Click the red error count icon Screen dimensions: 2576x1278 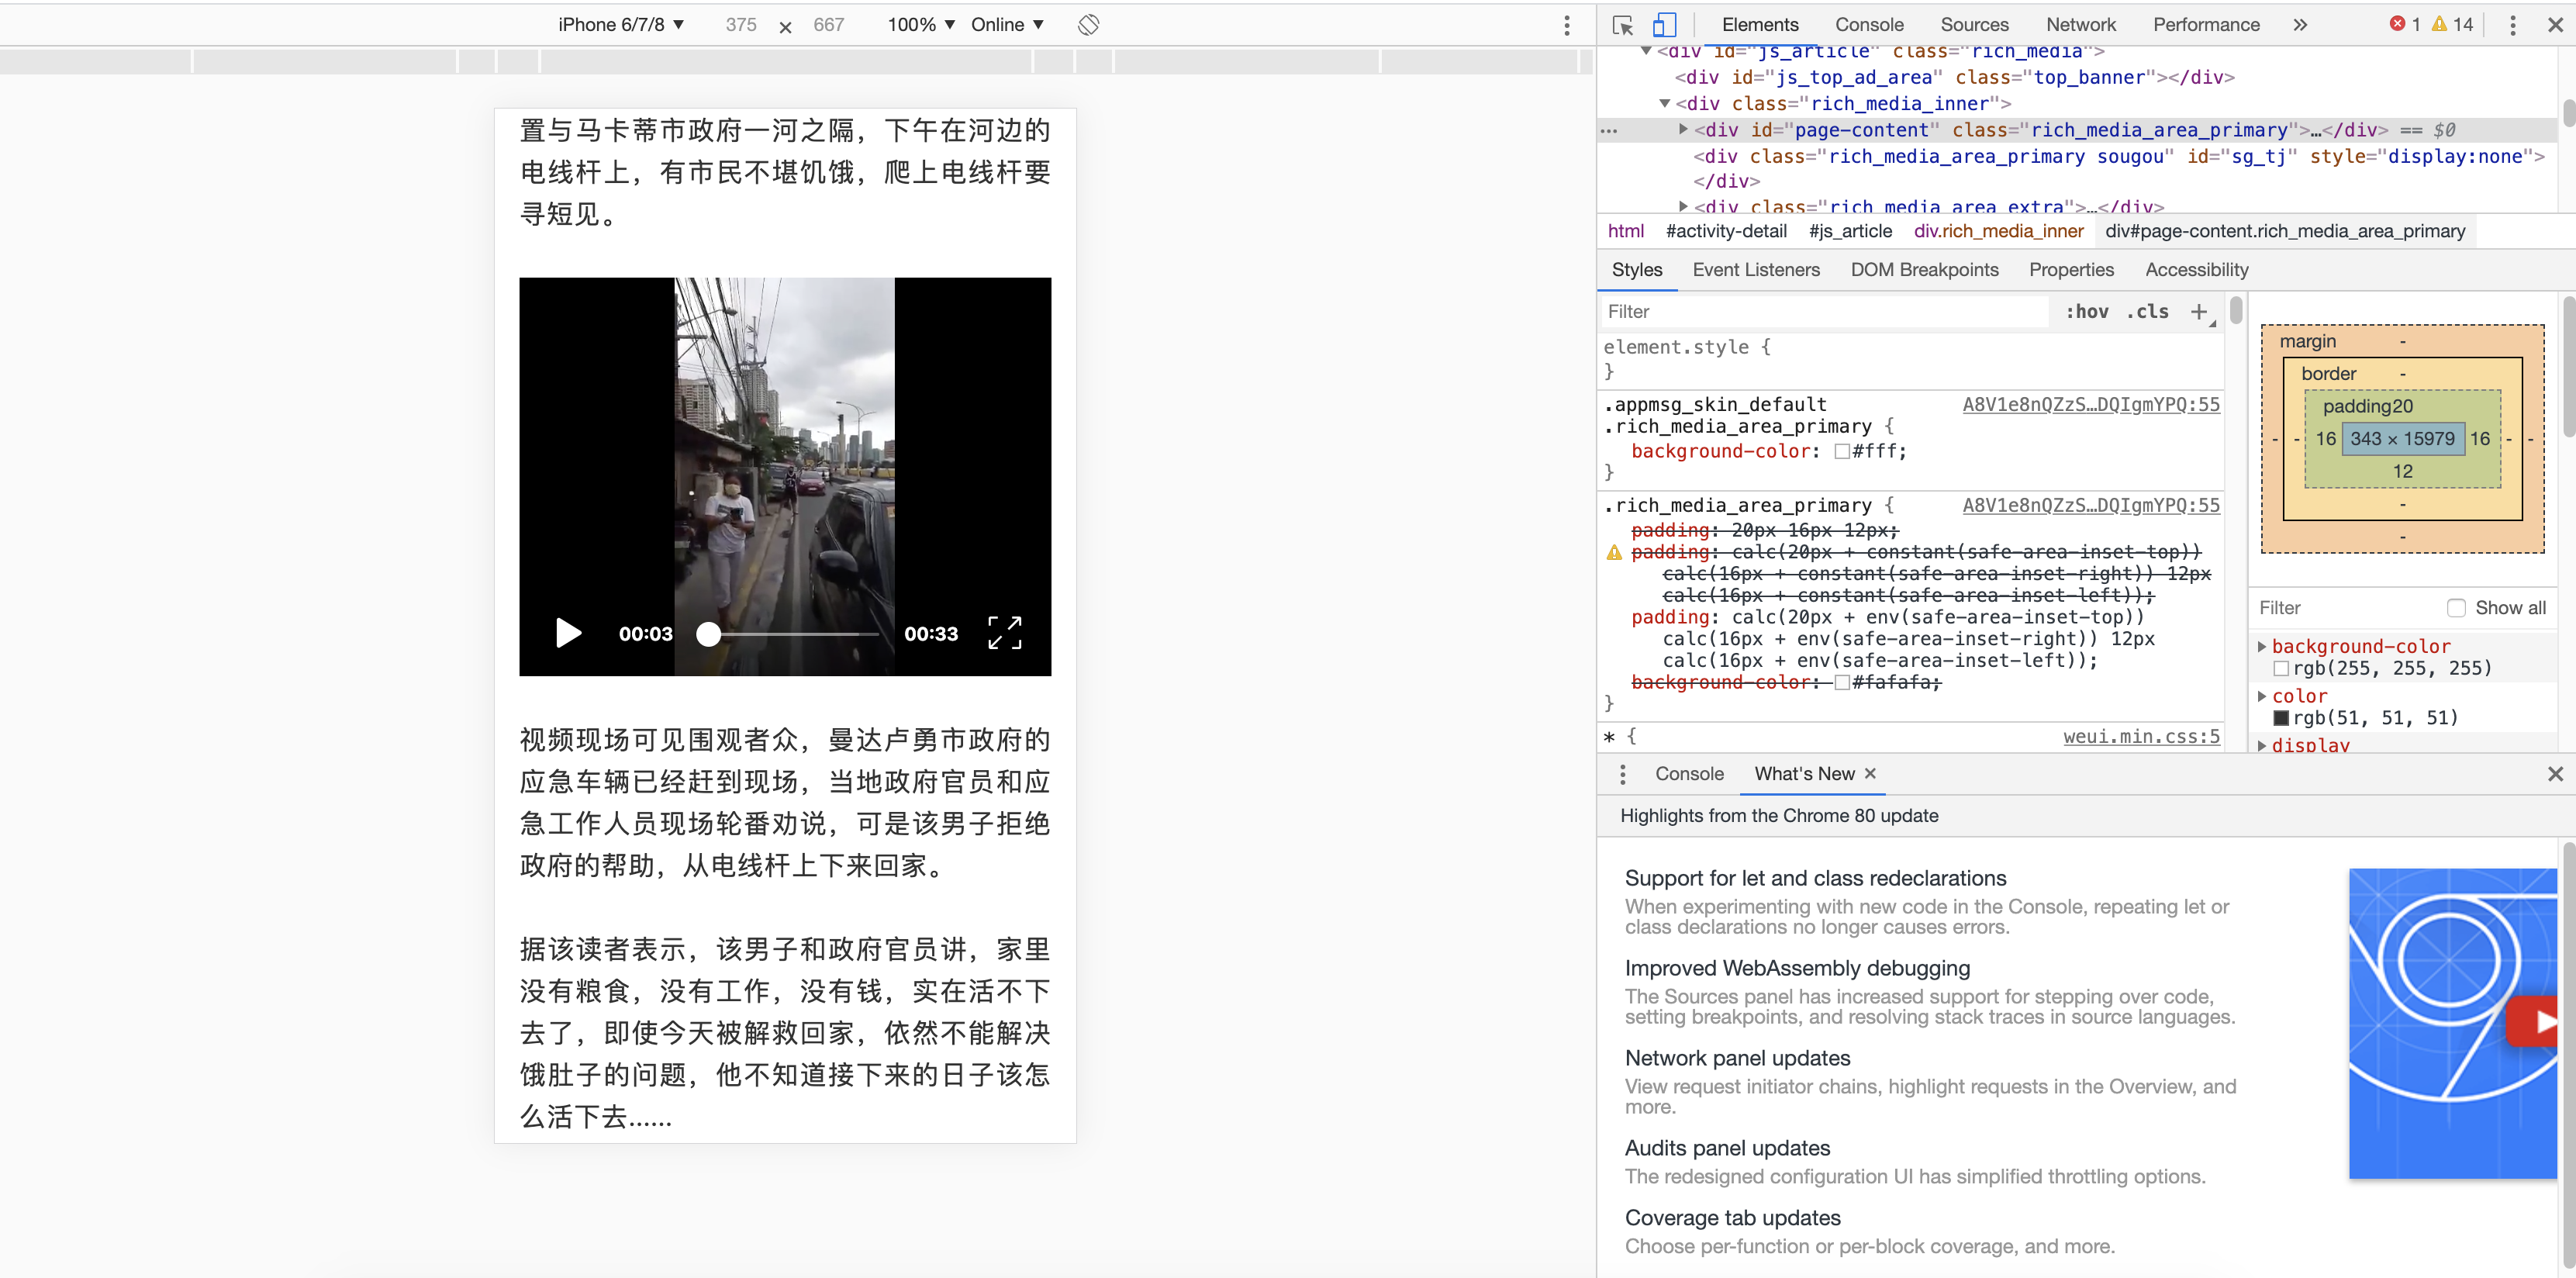pos(2397,24)
